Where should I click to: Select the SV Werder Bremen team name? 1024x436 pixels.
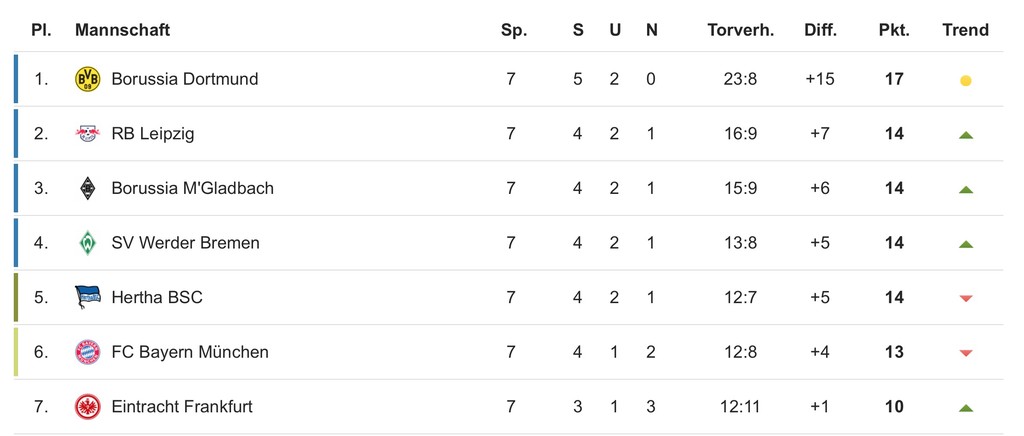pos(185,243)
